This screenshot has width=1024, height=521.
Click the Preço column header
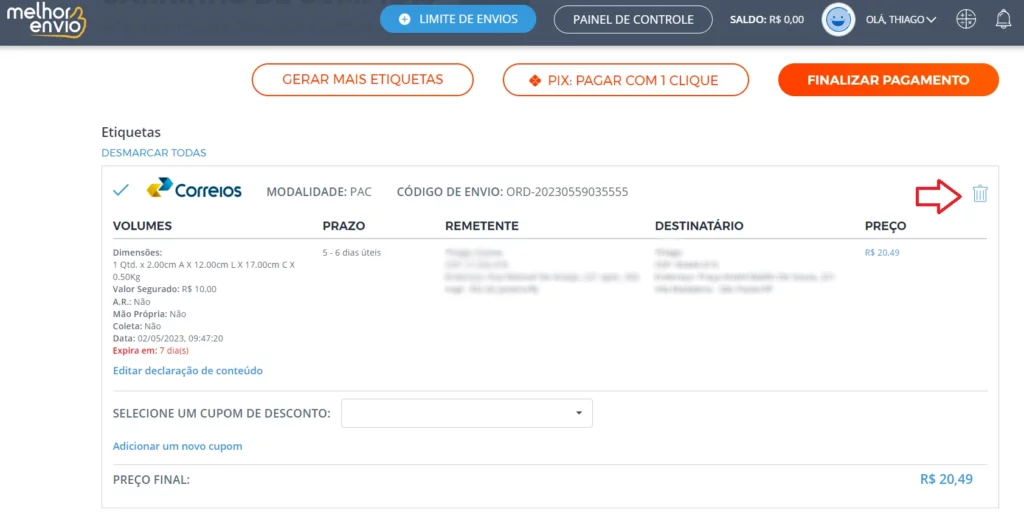886,226
